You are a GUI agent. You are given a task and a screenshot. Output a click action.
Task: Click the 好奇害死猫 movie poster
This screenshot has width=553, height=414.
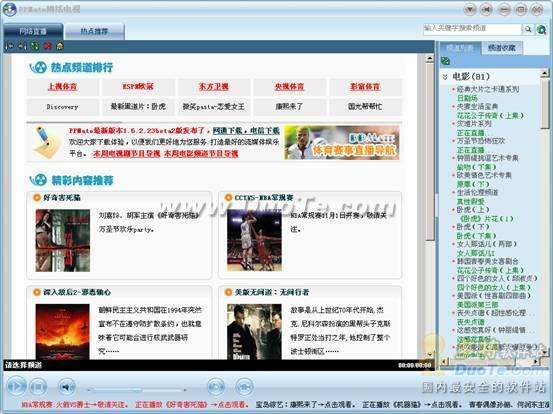point(63,240)
